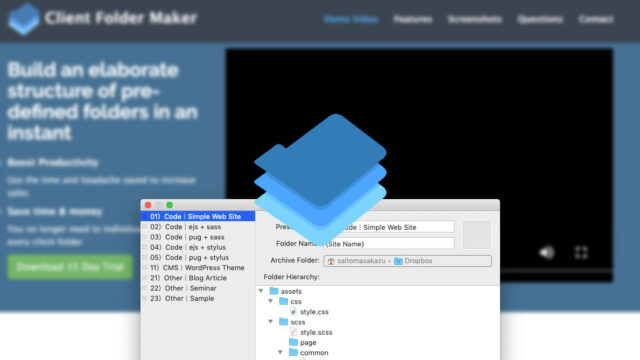Collapse the scss folder disclosure triangle

[x=271, y=322]
